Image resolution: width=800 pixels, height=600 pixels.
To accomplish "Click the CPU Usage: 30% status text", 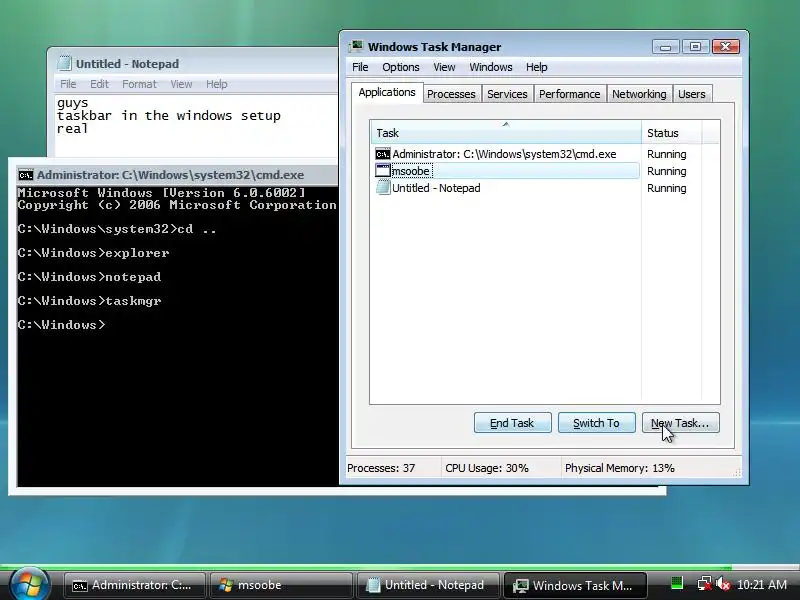I will point(487,468).
